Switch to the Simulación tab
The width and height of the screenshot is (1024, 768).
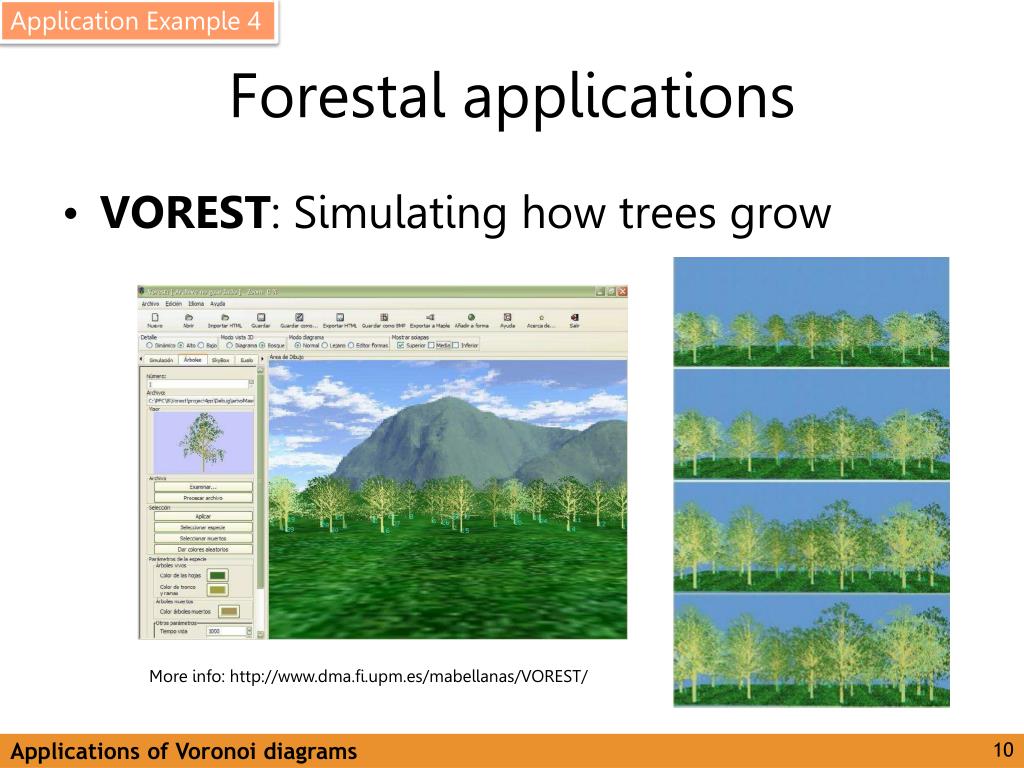pos(161,360)
